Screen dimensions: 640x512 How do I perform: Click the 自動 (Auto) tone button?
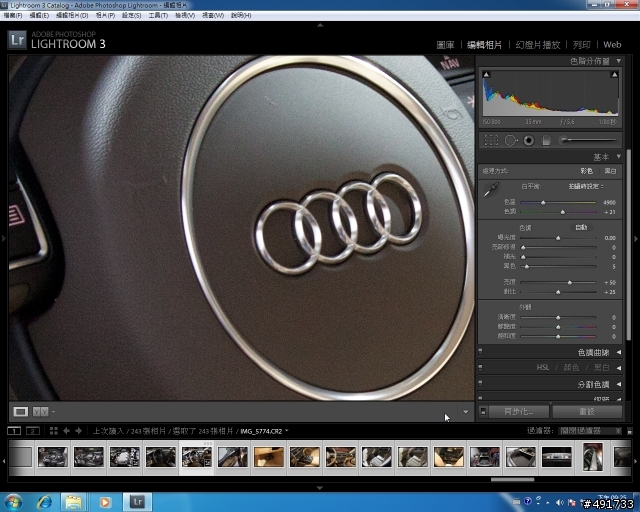(581, 227)
